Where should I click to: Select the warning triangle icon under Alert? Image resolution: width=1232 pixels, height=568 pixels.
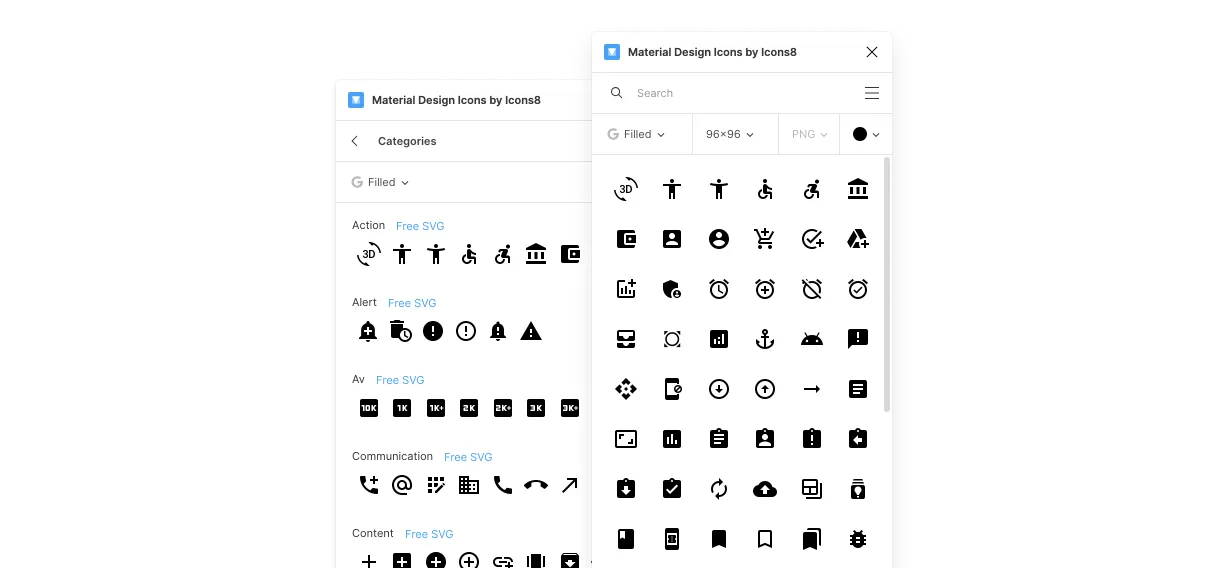coord(531,331)
